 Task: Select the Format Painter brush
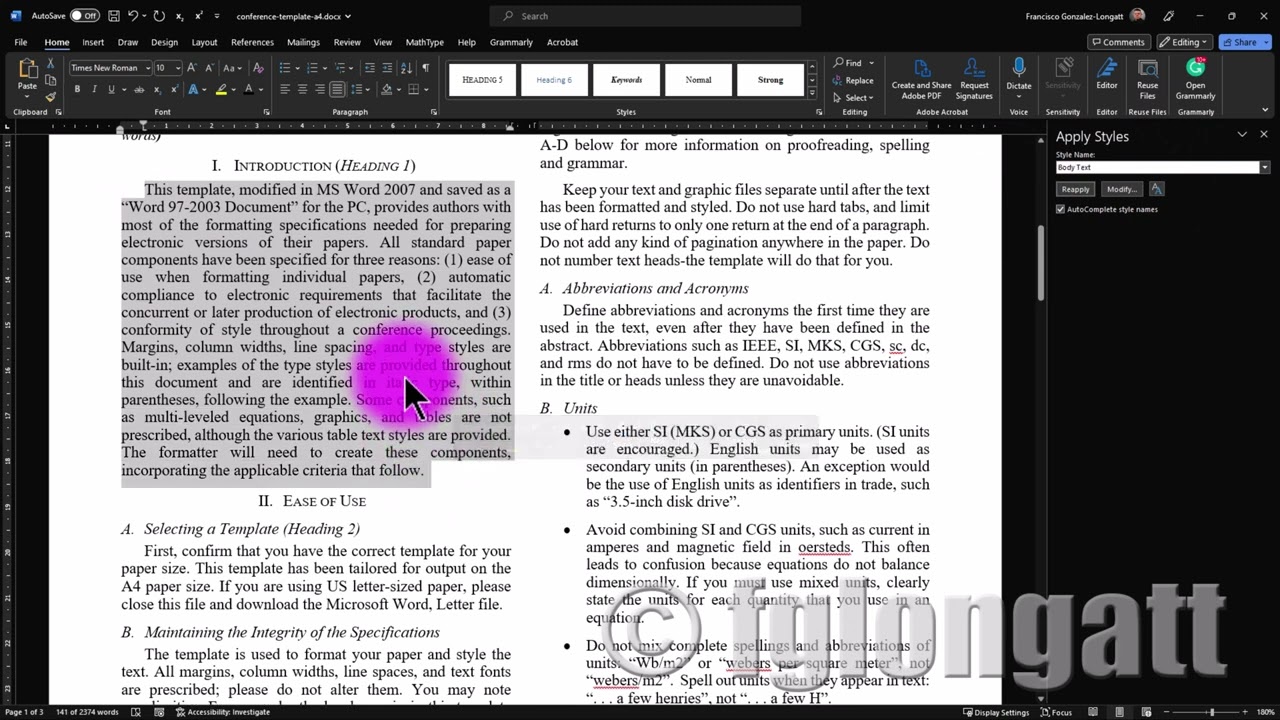pos(51,97)
